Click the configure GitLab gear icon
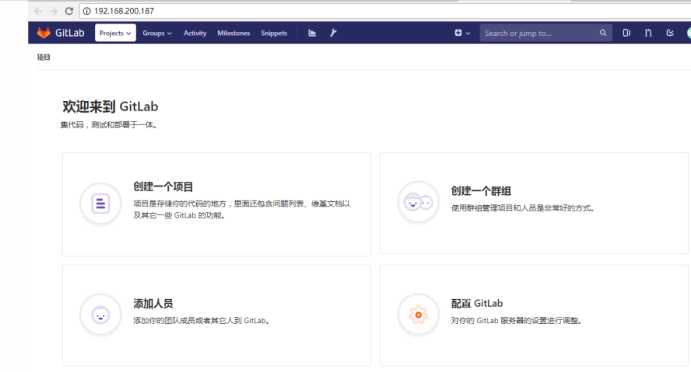 pyautogui.click(x=418, y=315)
